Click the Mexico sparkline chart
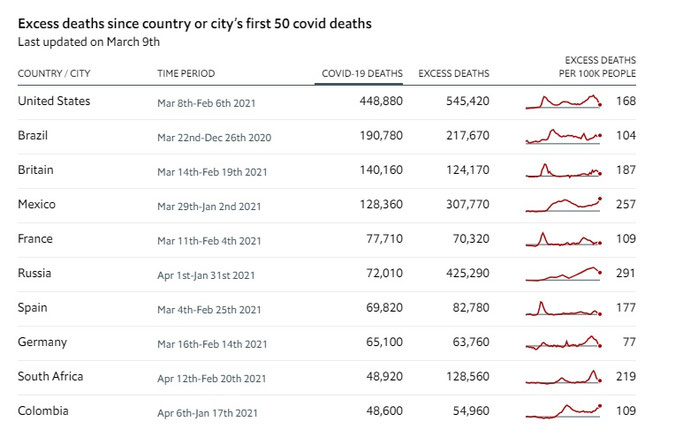This screenshot has width=683, height=429. coord(564,204)
